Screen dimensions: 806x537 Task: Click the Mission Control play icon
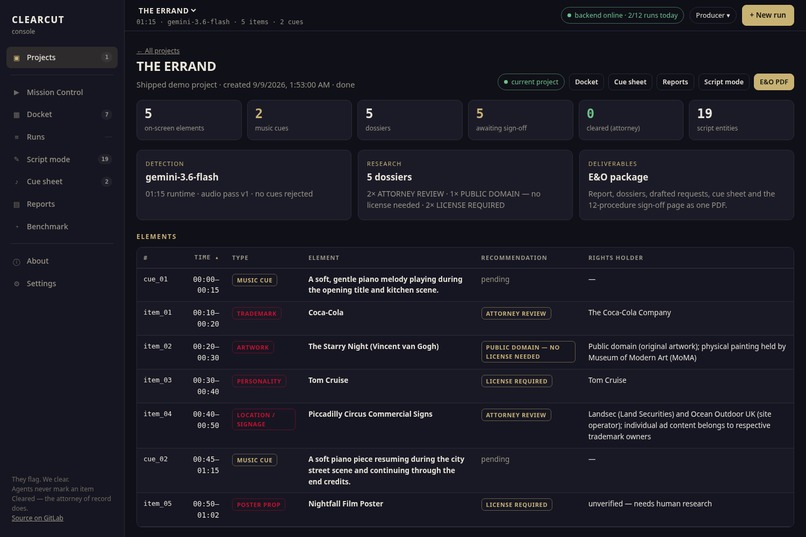(16, 92)
